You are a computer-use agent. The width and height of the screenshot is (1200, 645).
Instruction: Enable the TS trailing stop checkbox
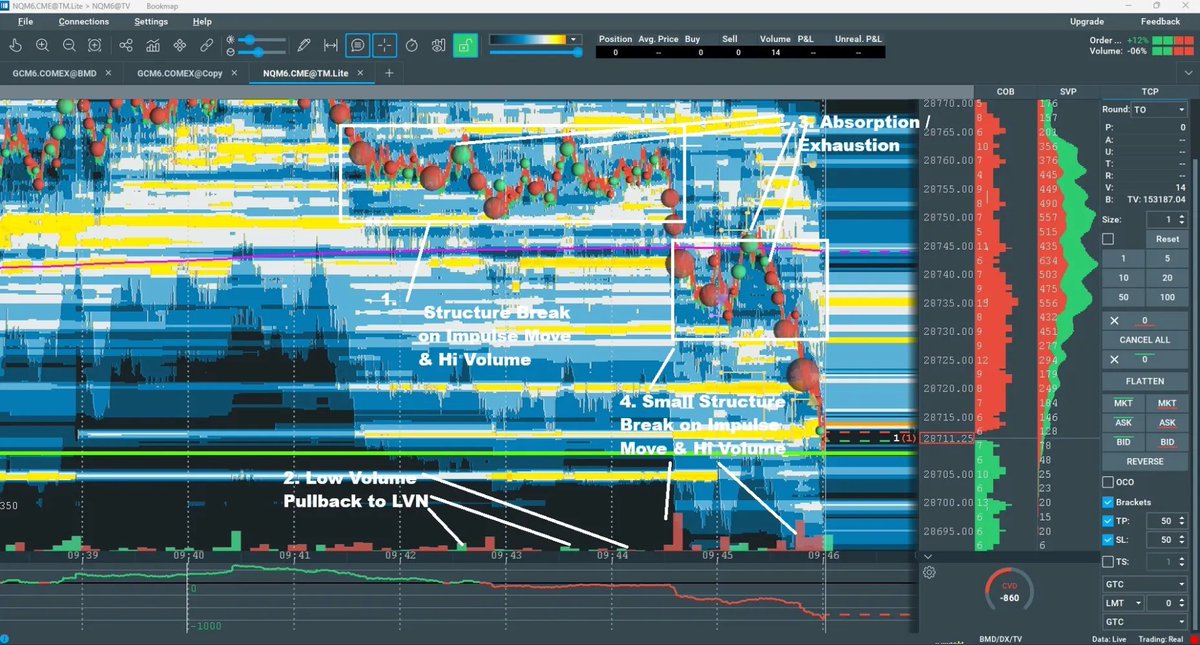[x=1108, y=562]
